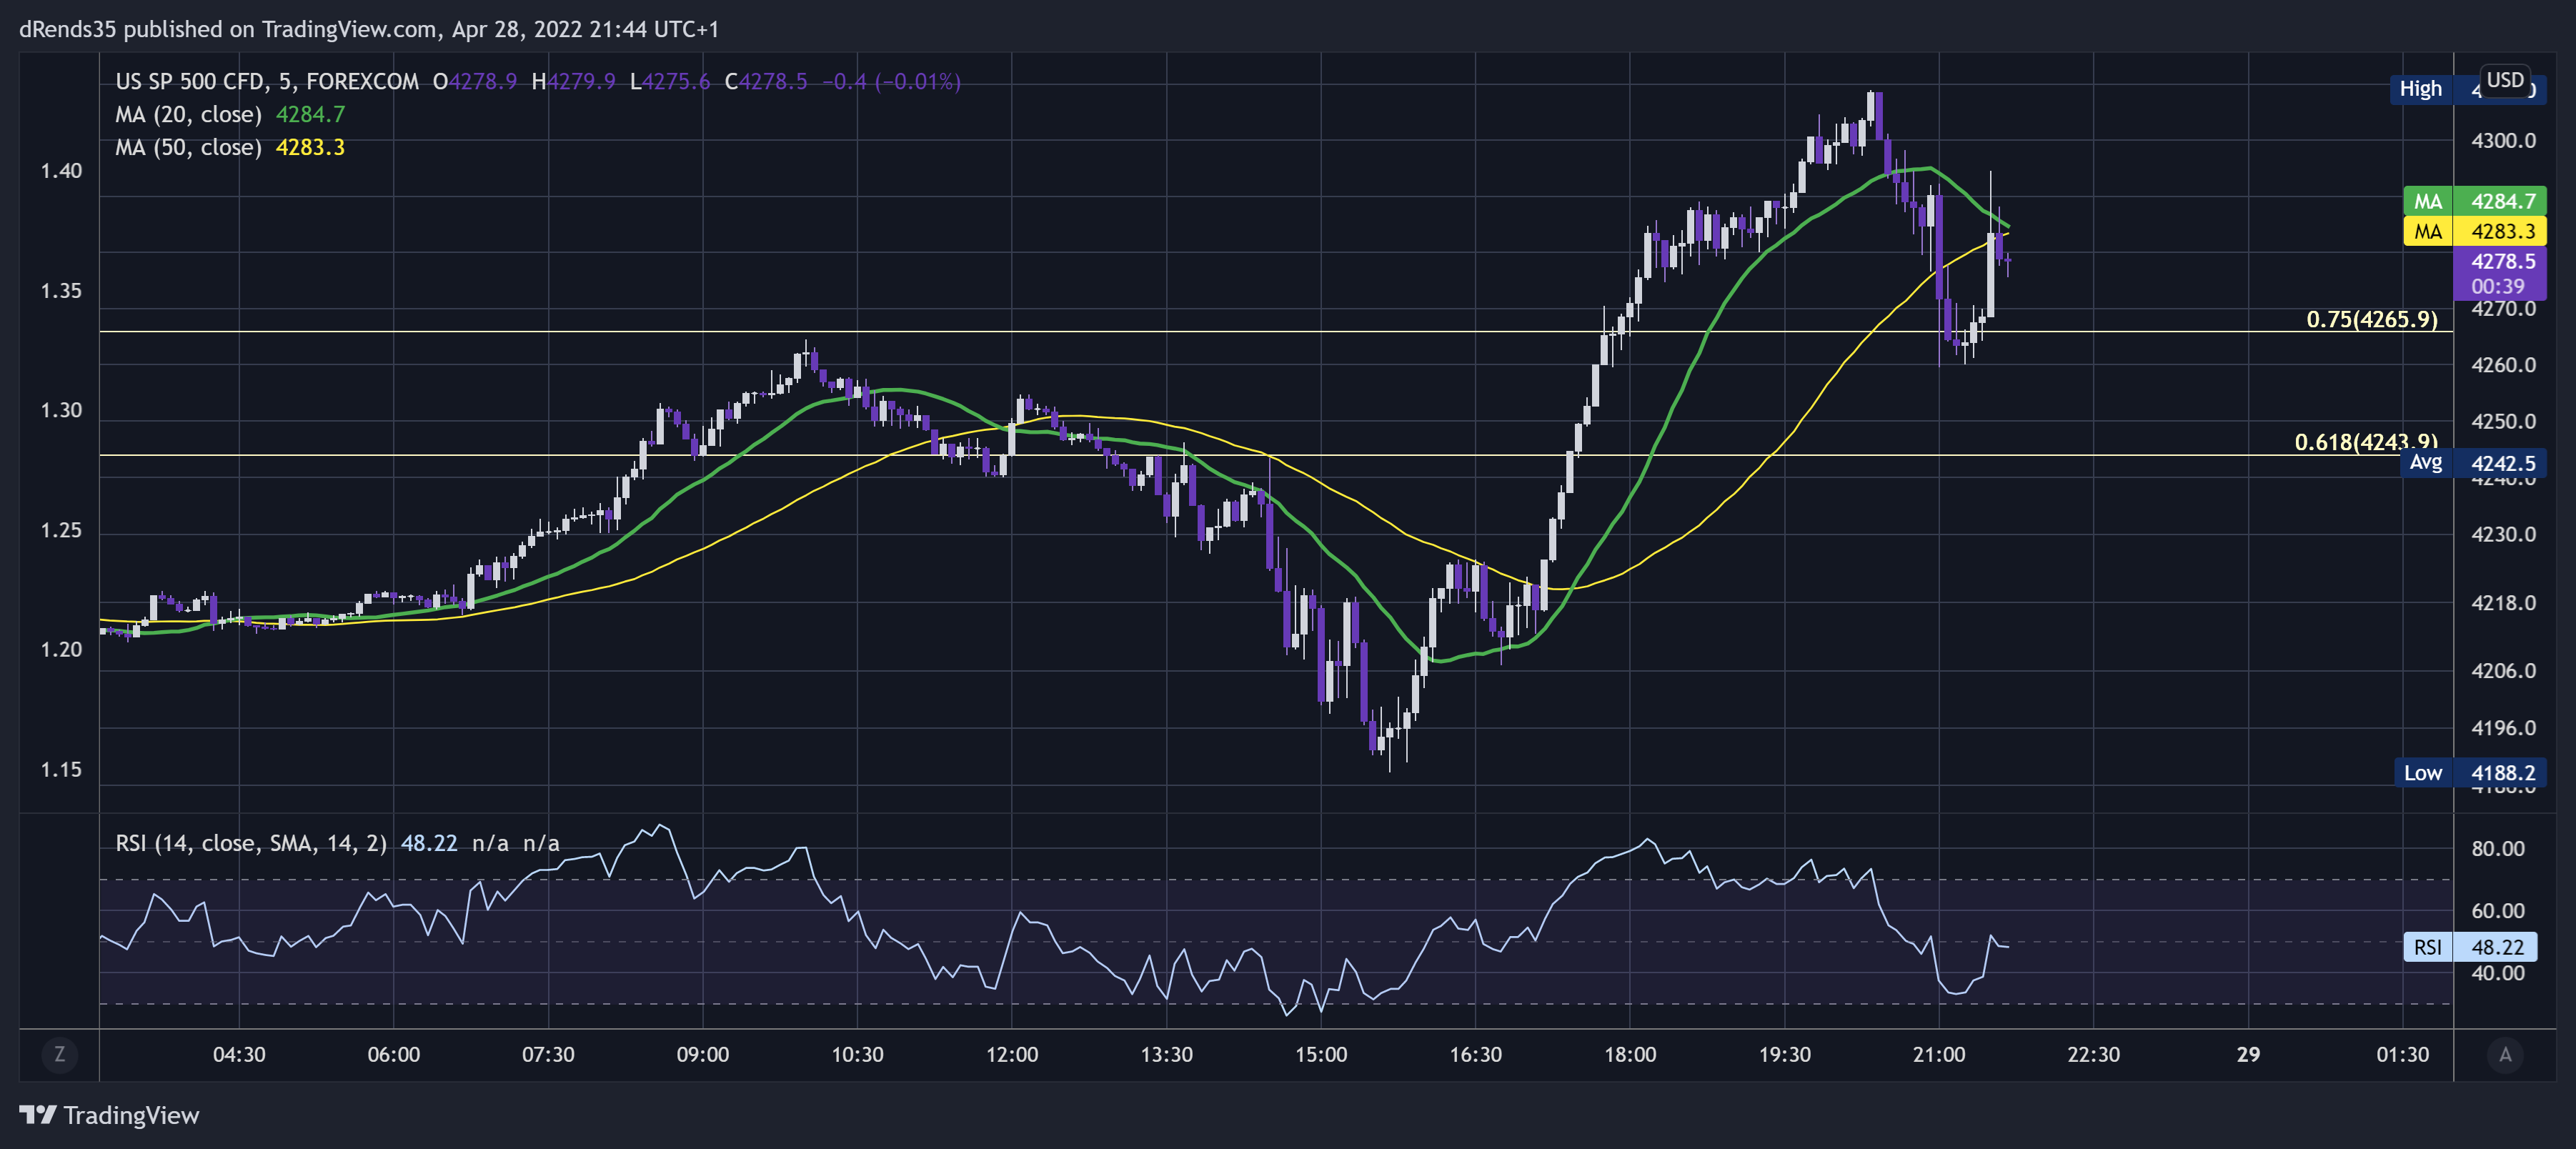This screenshot has width=2576, height=1149.
Task: Click the 4250.0 price axis value
Action: pyautogui.click(x=2503, y=421)
